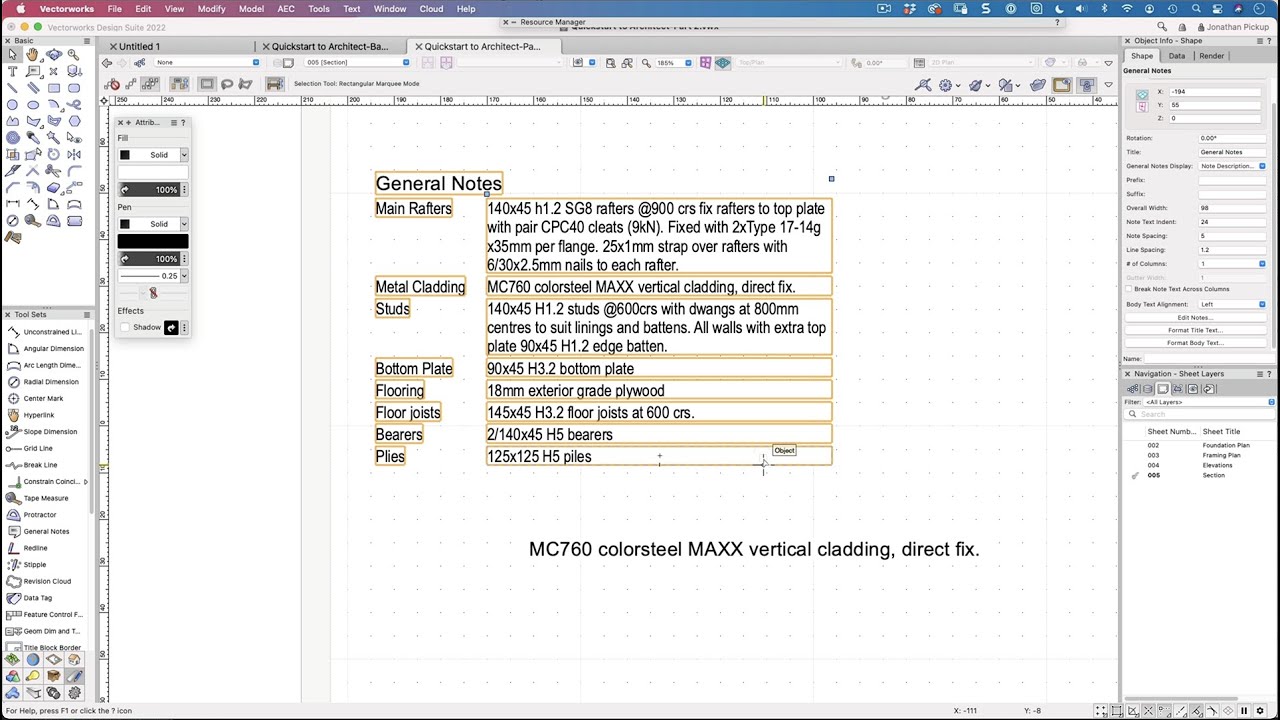
Task: Click the Format Body Text... button
Action: click(1194, 343)
